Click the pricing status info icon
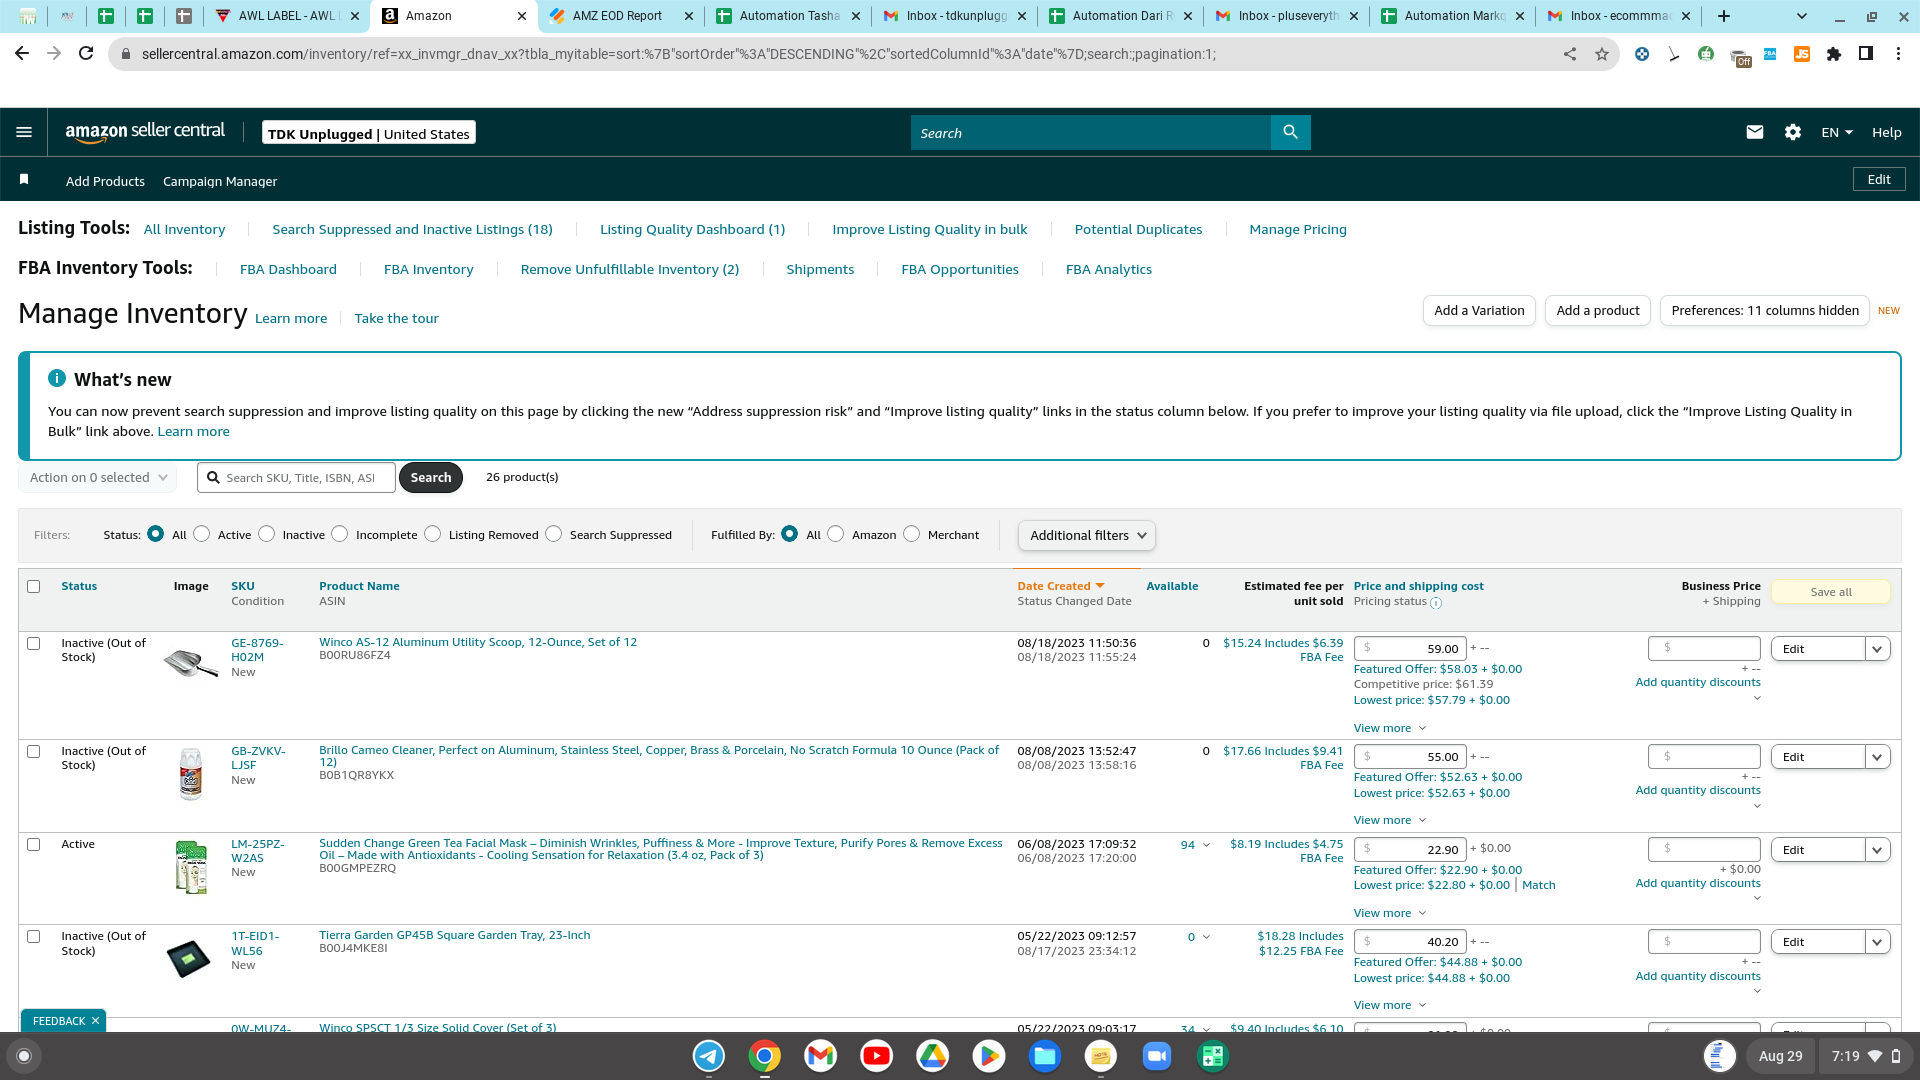Screen dimensions: 1920x1080 [x=1436, y=603]
